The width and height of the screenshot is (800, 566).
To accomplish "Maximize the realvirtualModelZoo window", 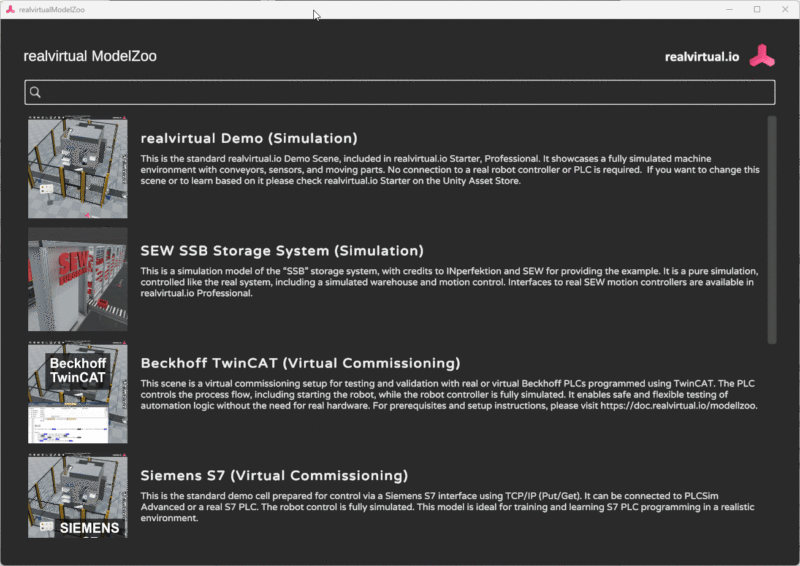I will click(756, 9).
